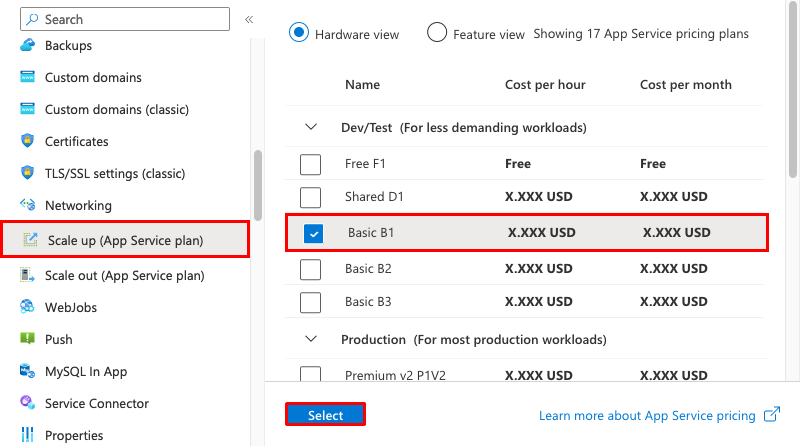Screen dimensions: 800x446
Task: Click the Backups cloud icon
Action: (27, 46)
